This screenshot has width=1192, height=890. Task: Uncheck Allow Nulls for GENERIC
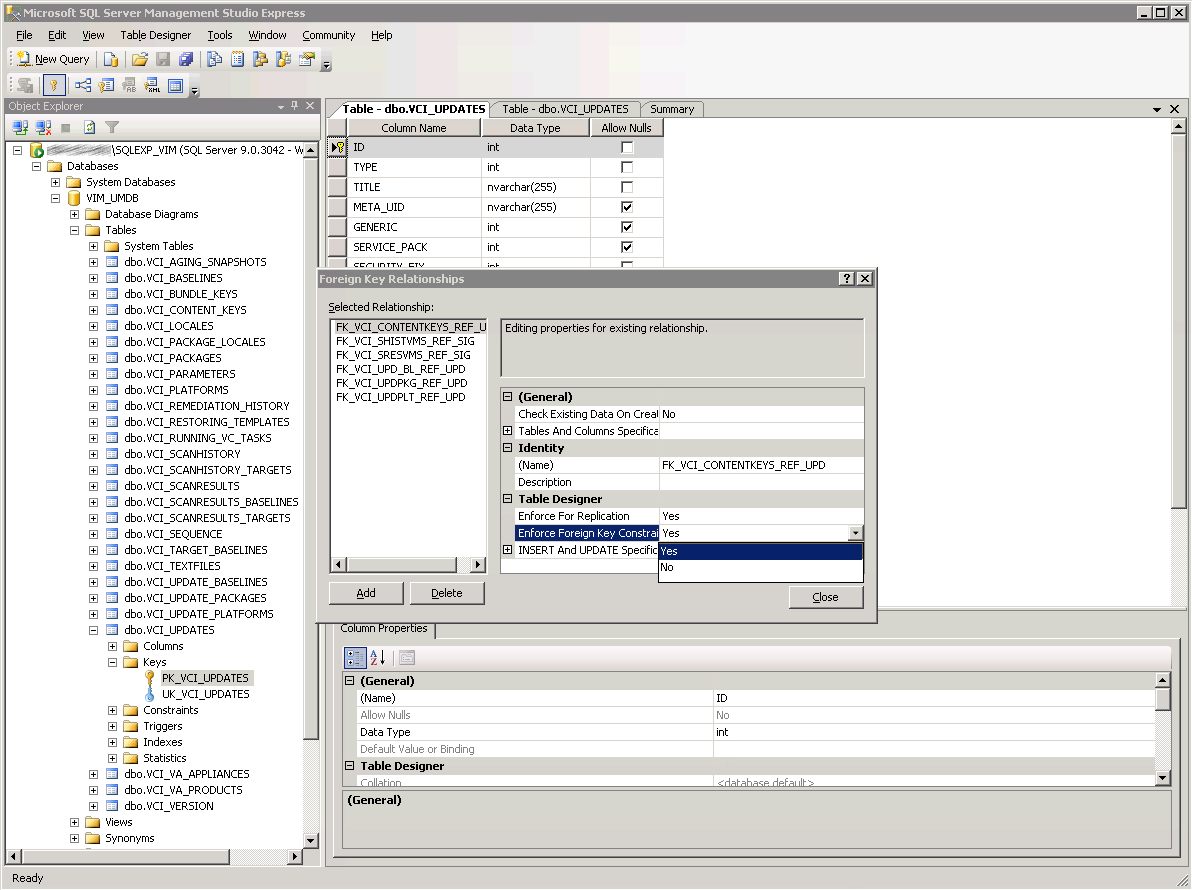627,227
